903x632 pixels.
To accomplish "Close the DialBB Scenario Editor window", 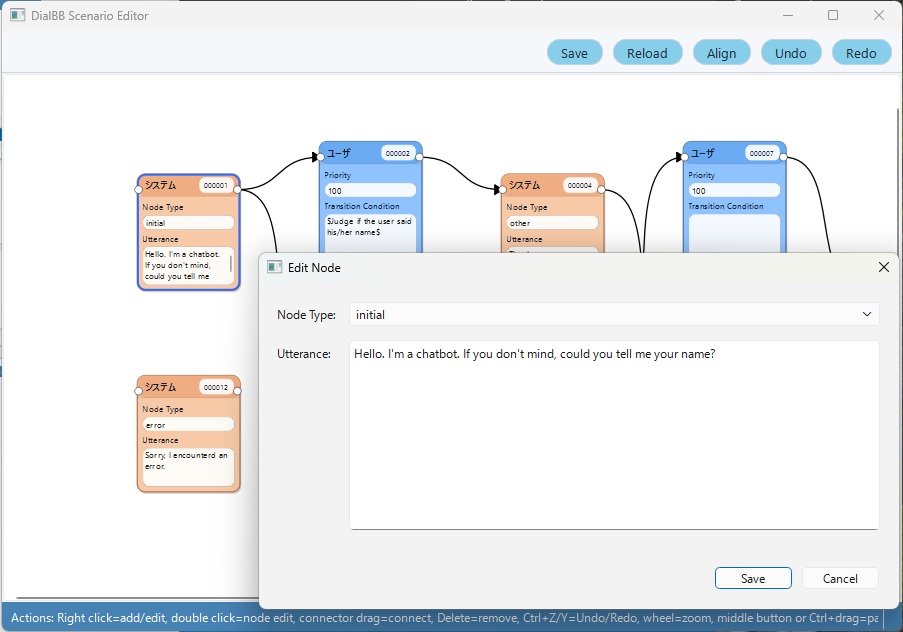I will tap(879, 15).
